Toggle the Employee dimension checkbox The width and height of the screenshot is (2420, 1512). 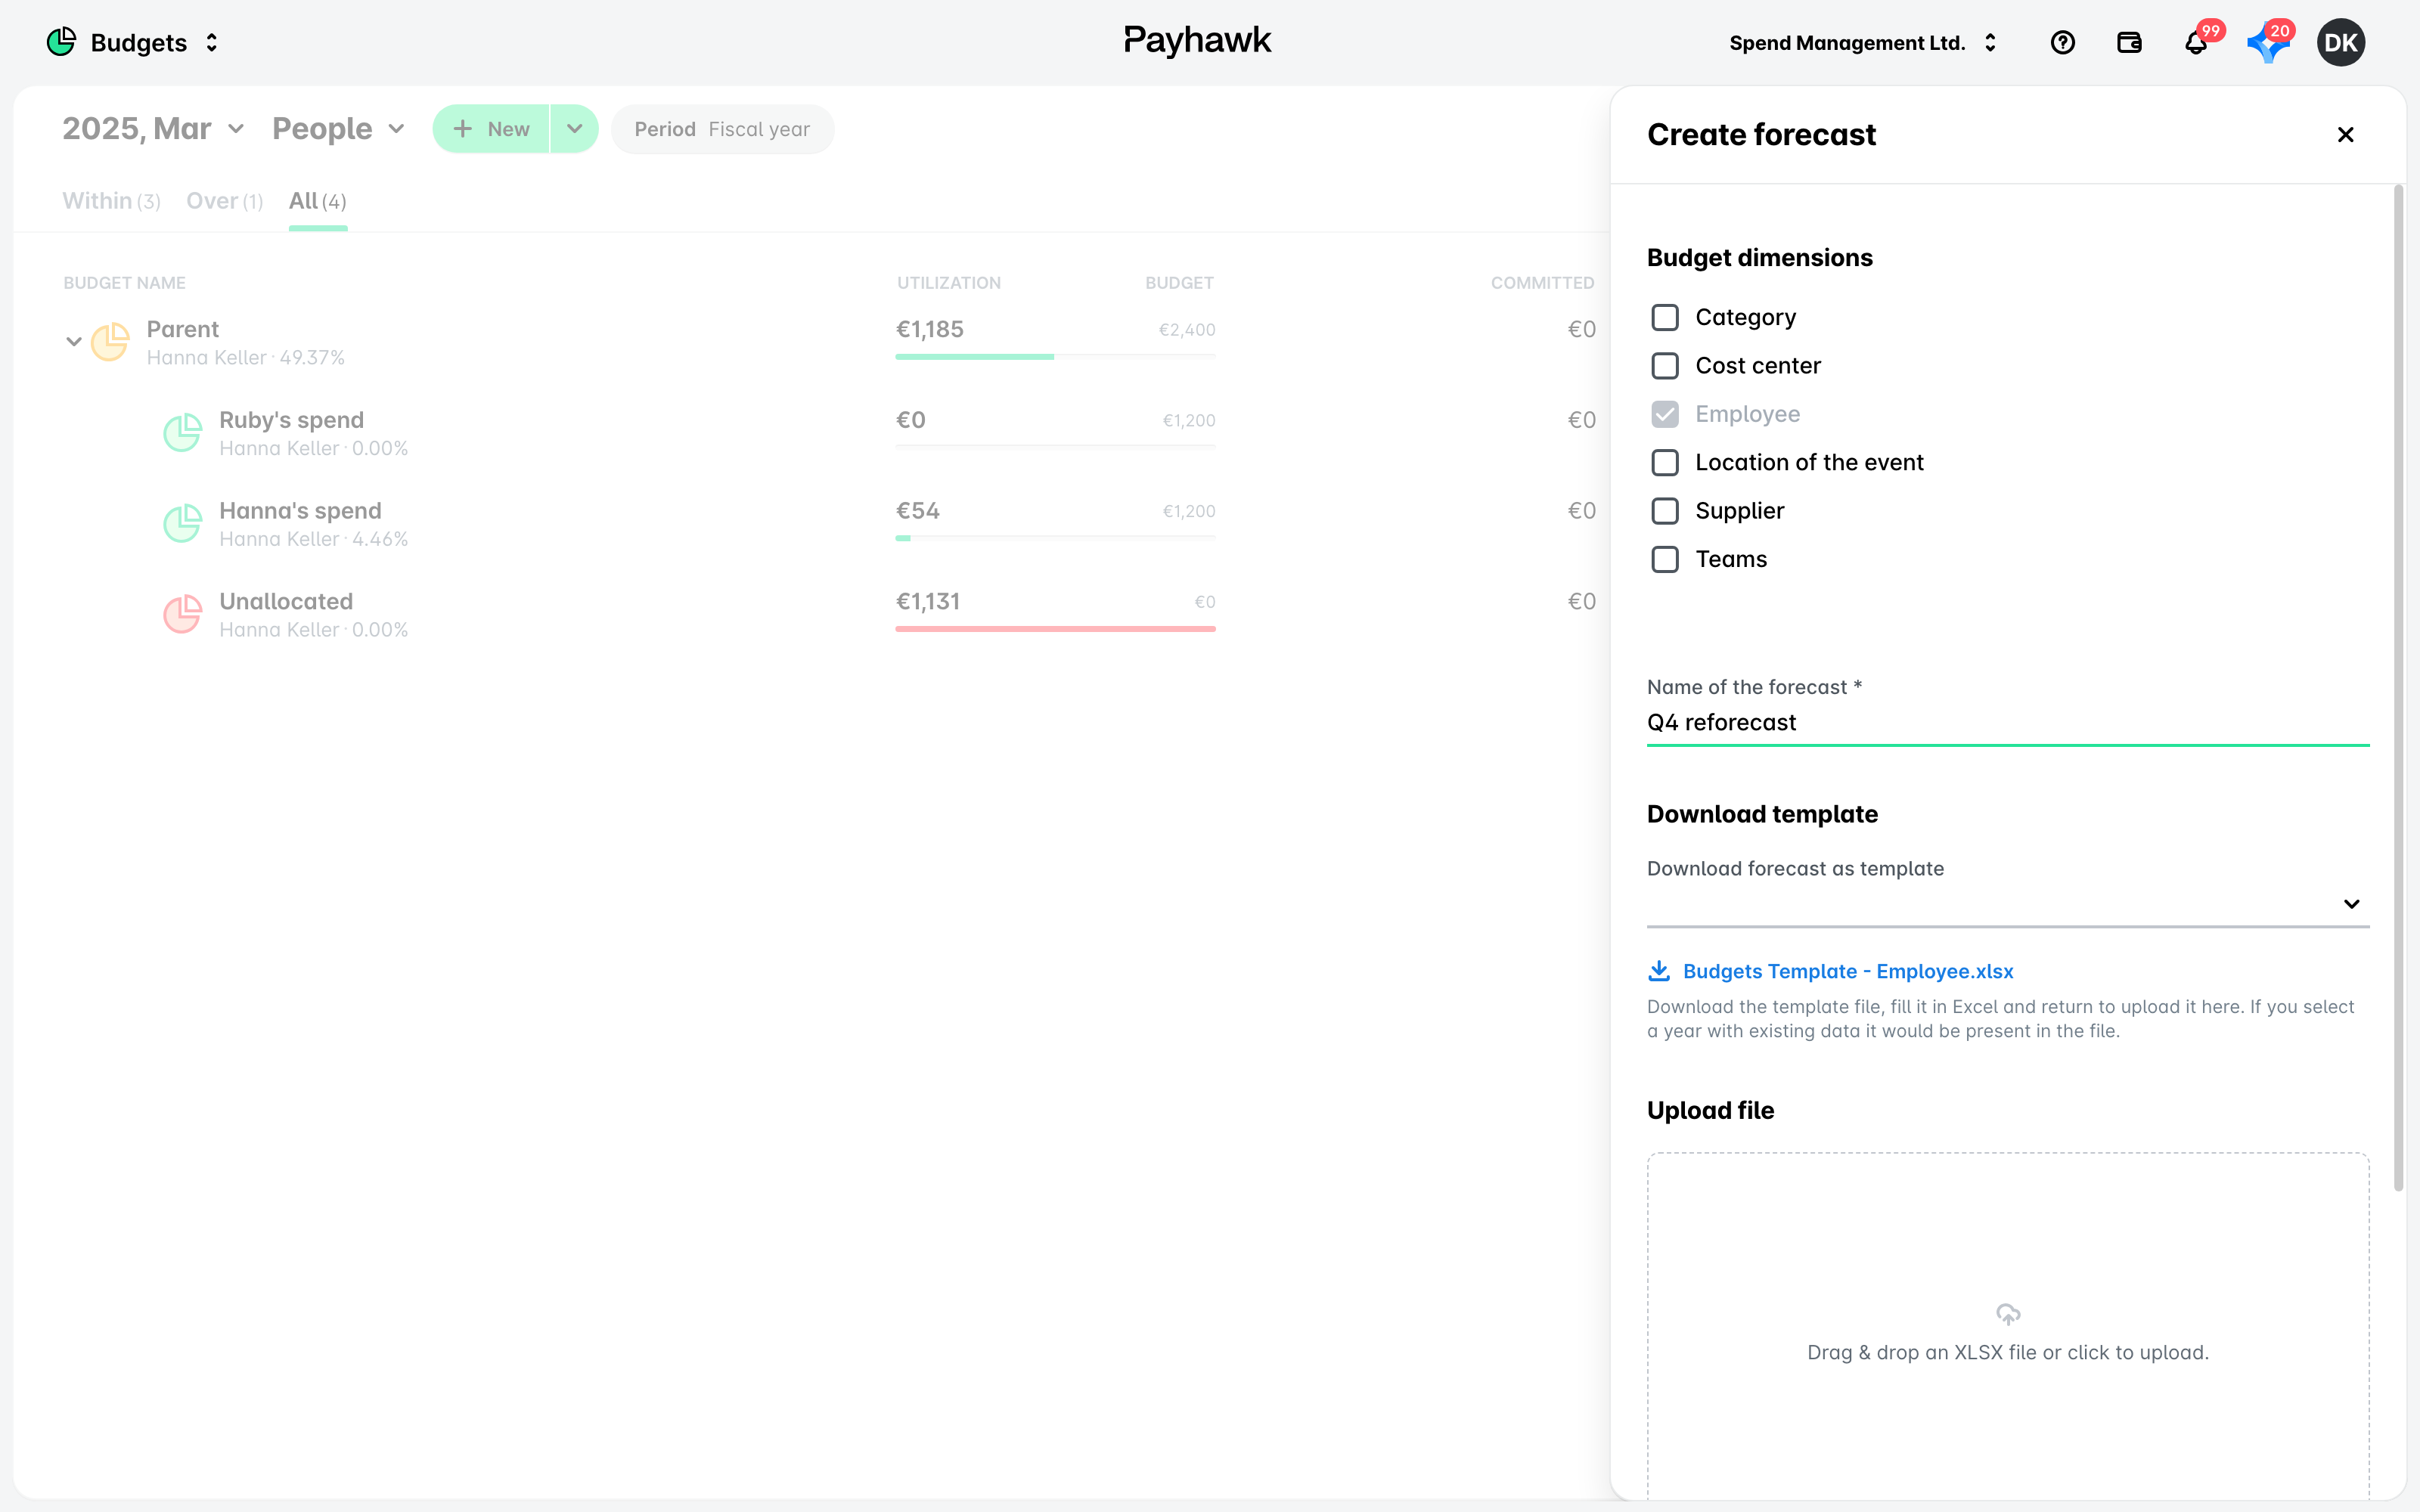click(1665, 414)
